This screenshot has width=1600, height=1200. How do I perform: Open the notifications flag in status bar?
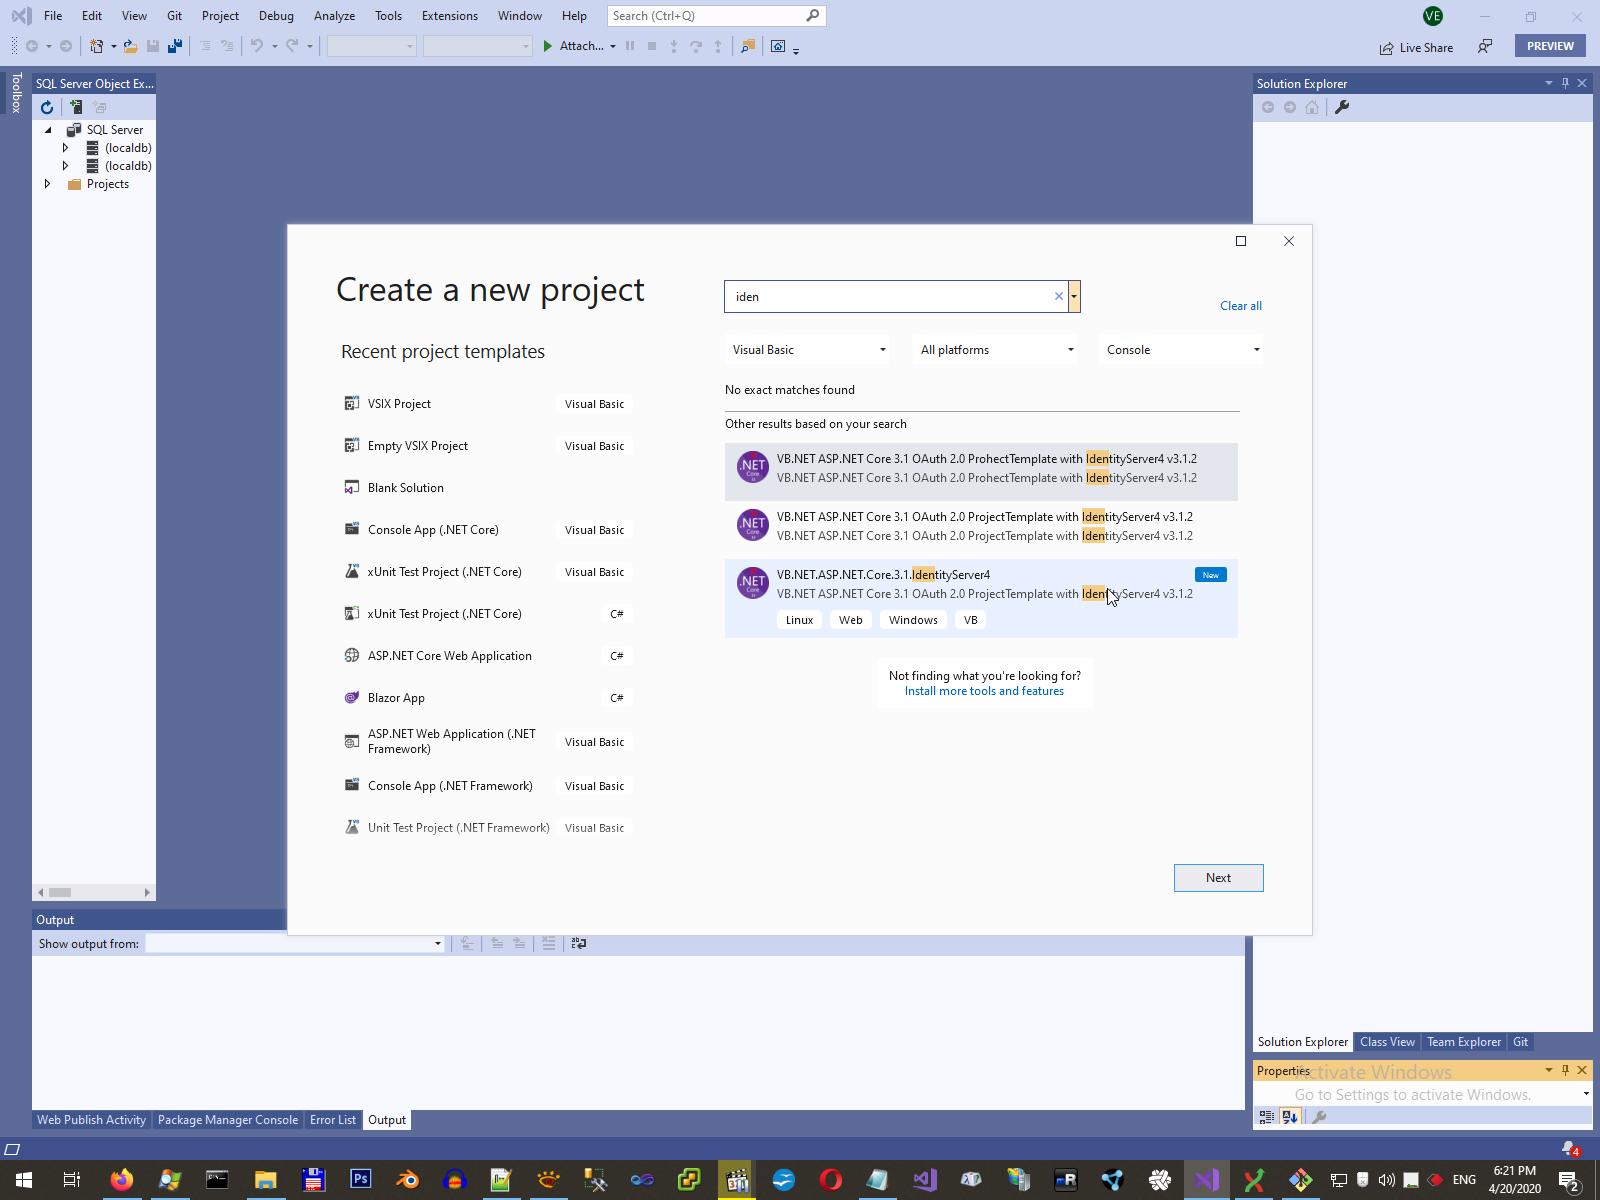pos(1570,1148)
